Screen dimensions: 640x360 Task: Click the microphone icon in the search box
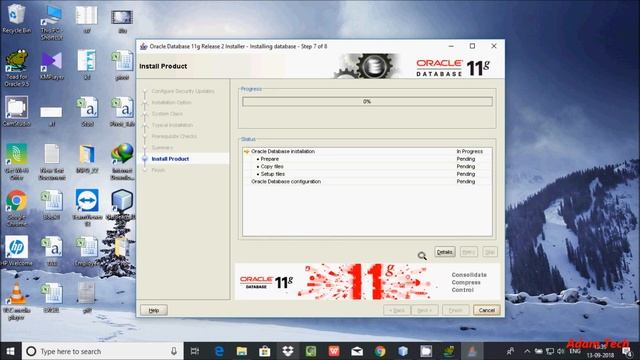tap(174, 351)
